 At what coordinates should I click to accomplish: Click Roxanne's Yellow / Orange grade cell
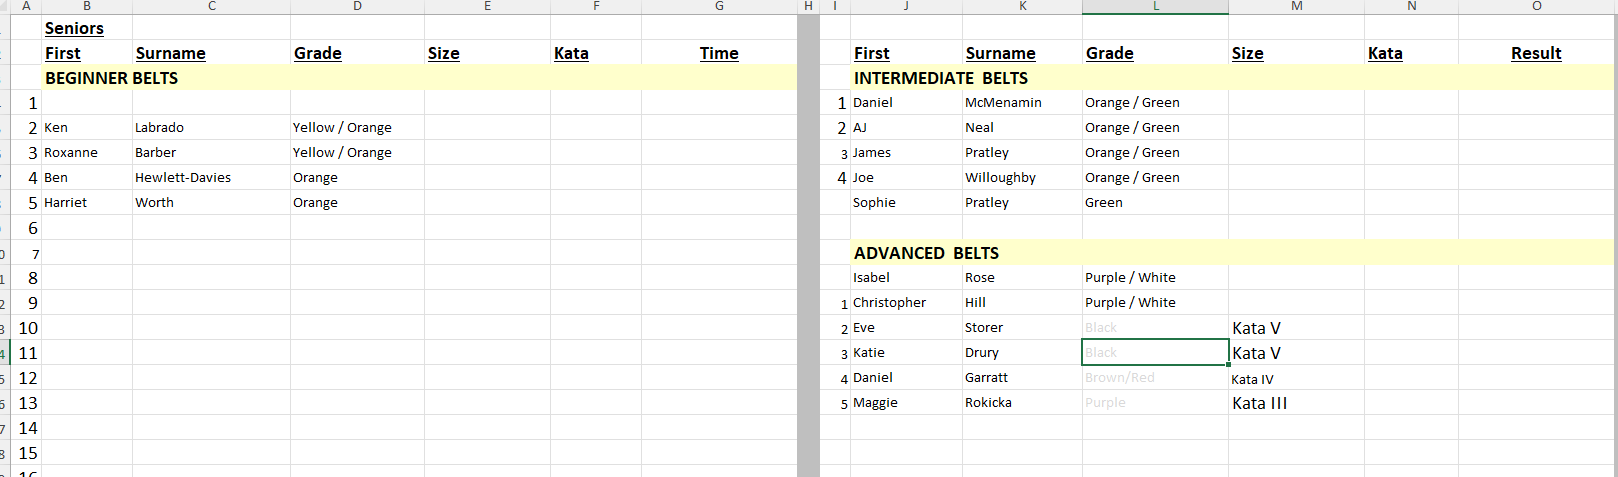pyautogui.click(x=357, y=153)
